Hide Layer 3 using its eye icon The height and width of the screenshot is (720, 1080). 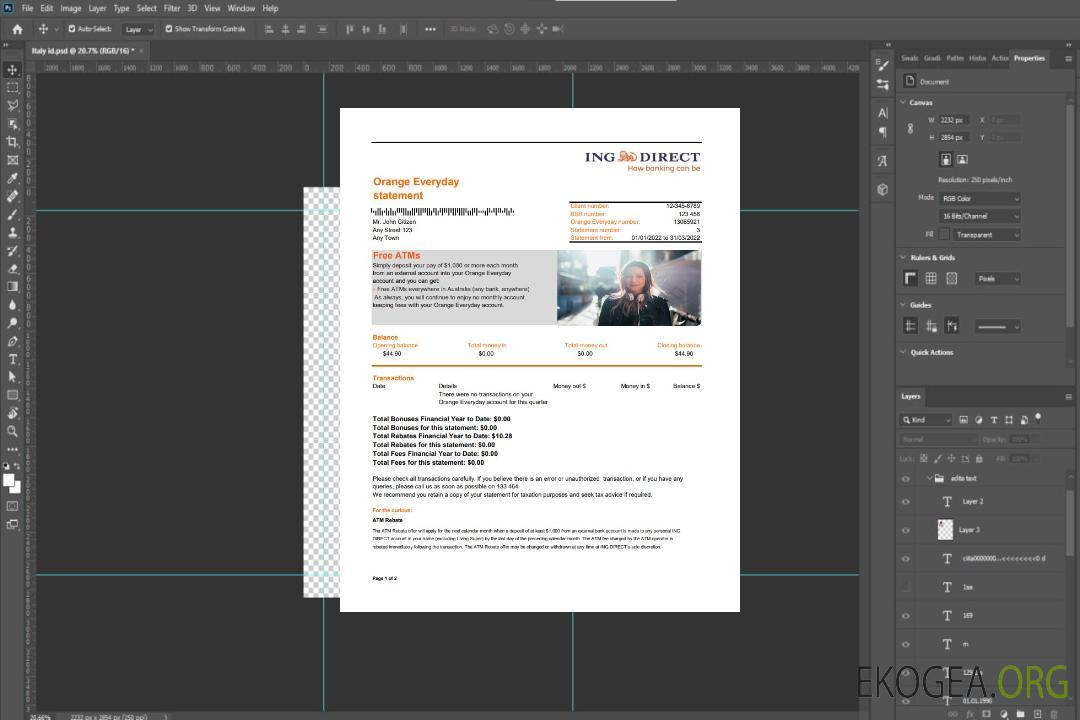[x=906, y=531]
